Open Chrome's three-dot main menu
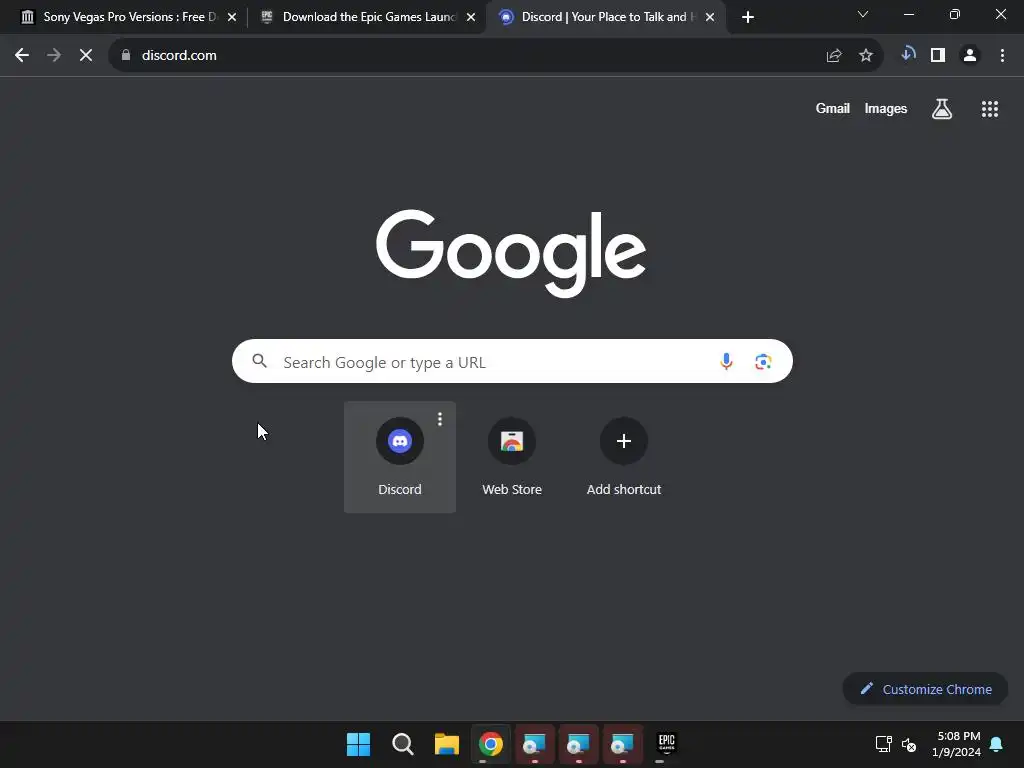1024x768 pixels. pyautogui.click(x=1002, y=56)
